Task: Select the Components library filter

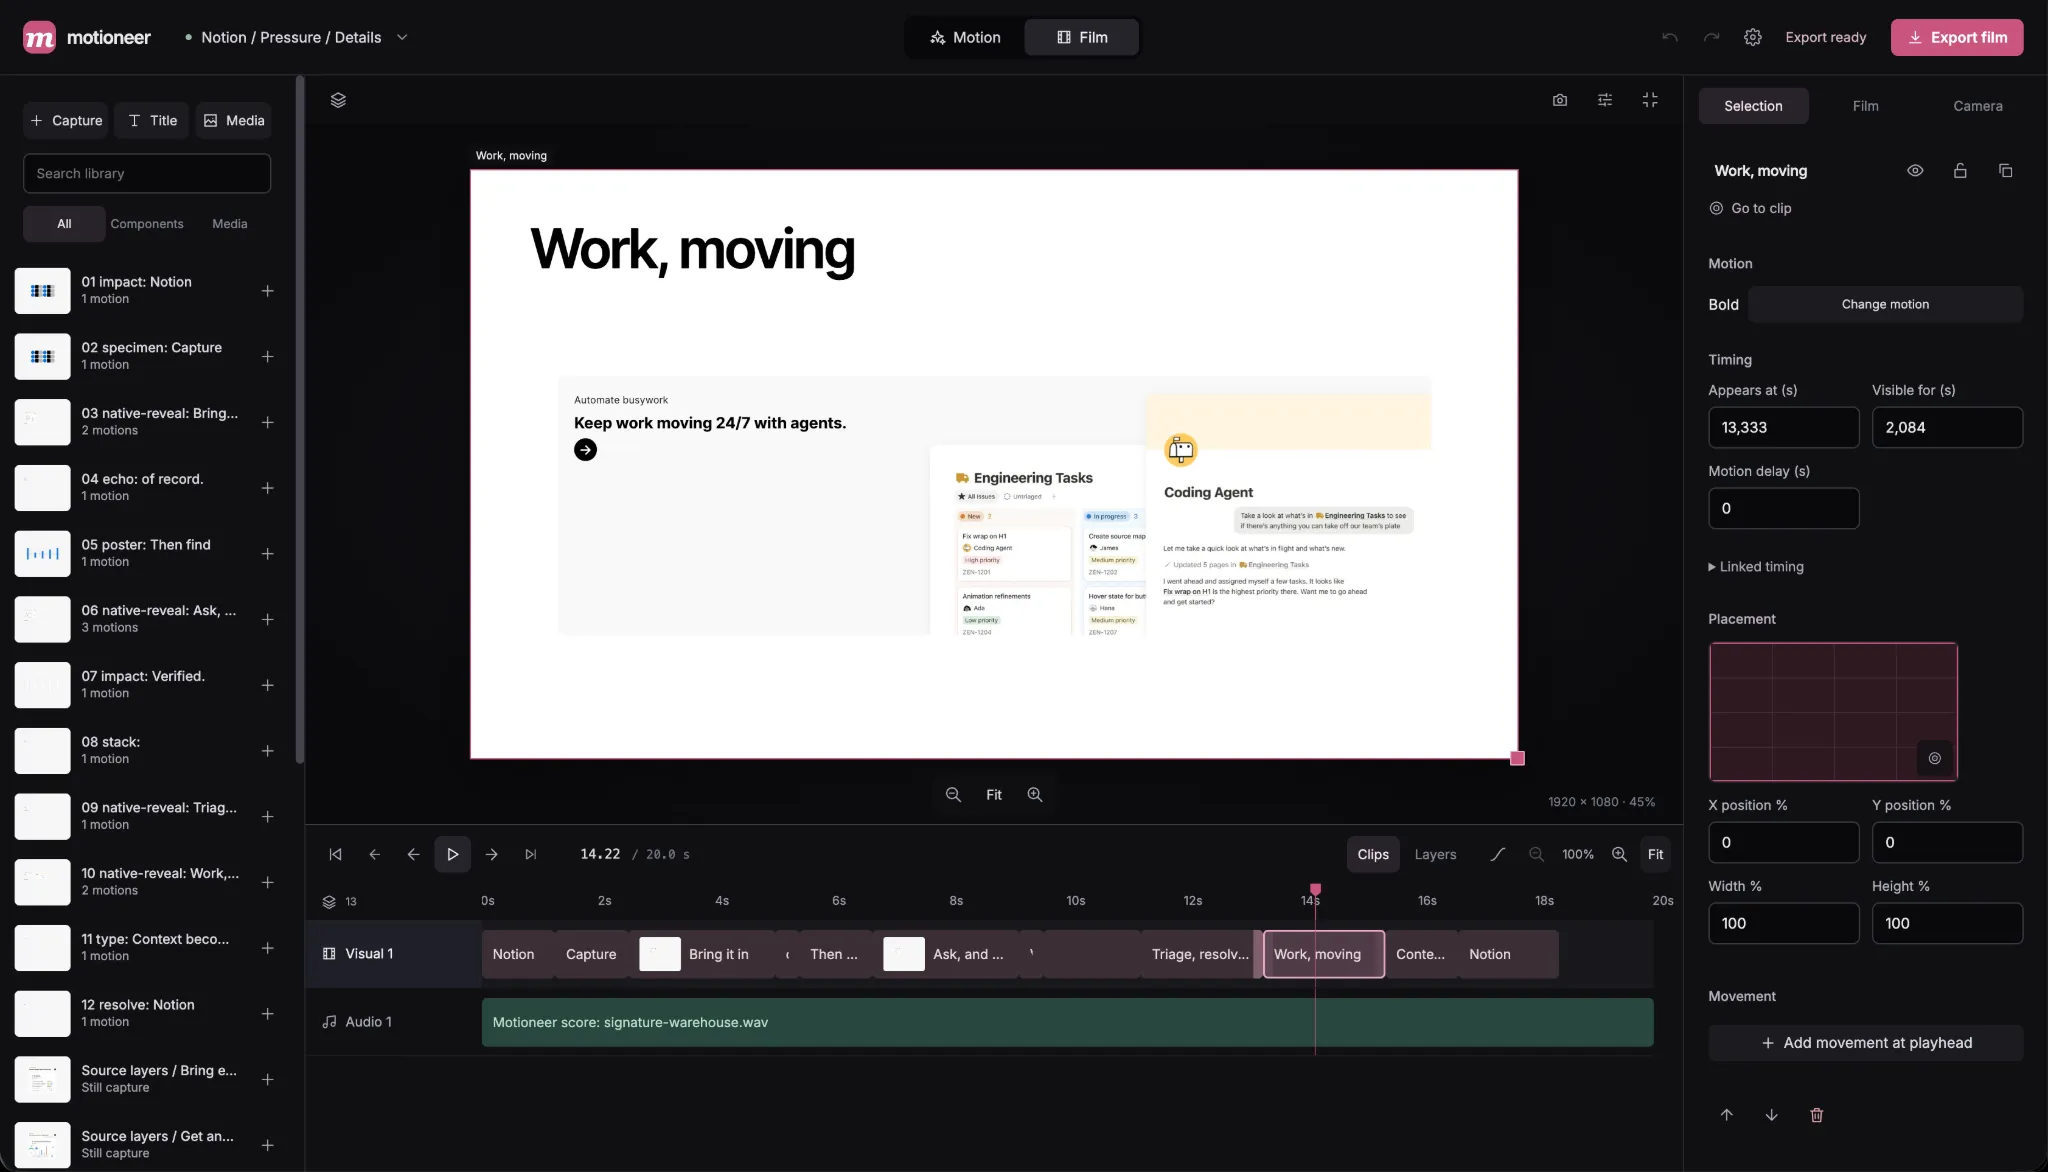Action: pos(147,224)
